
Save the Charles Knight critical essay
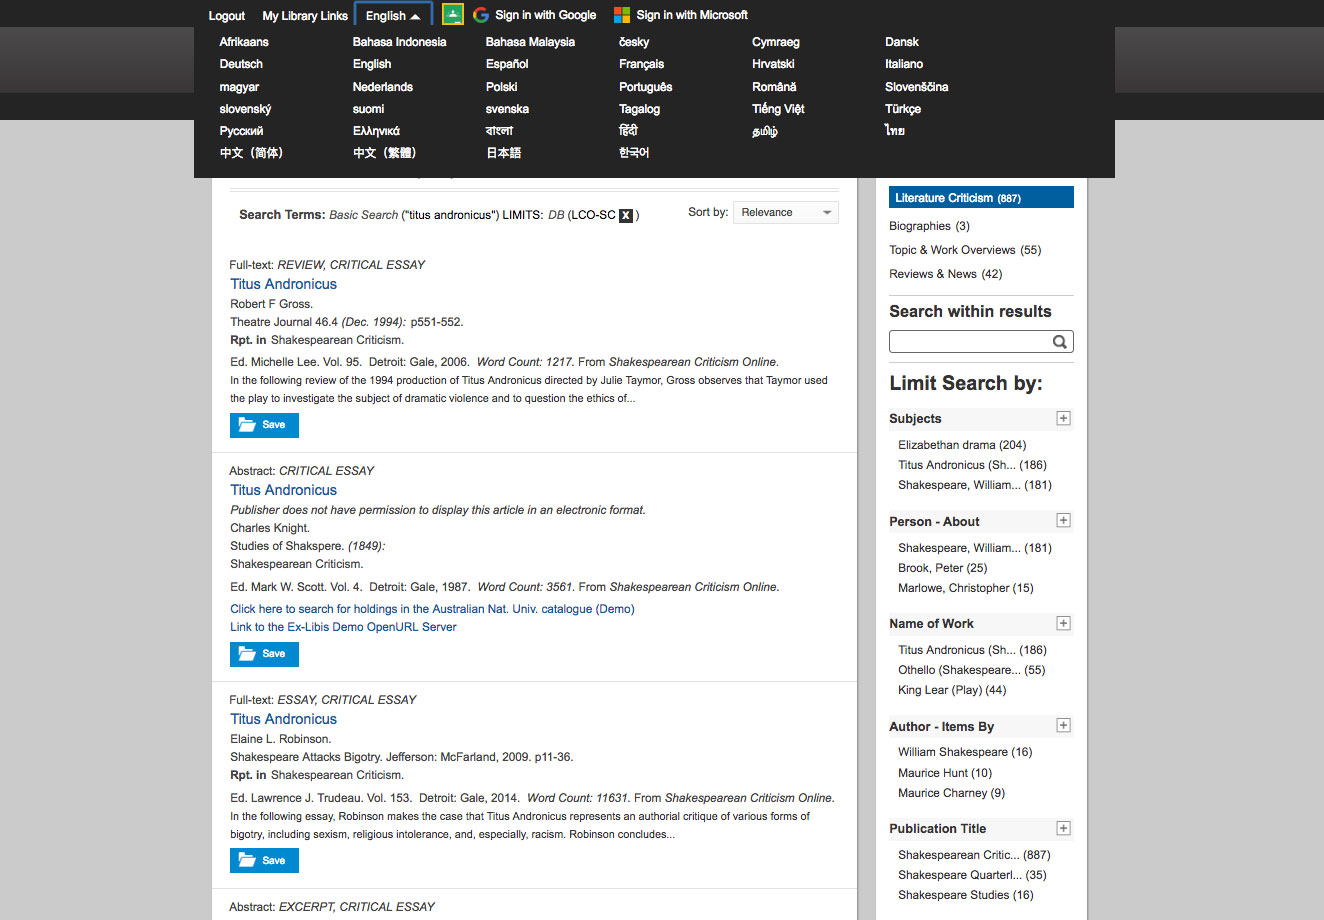(x=264, y=654)
